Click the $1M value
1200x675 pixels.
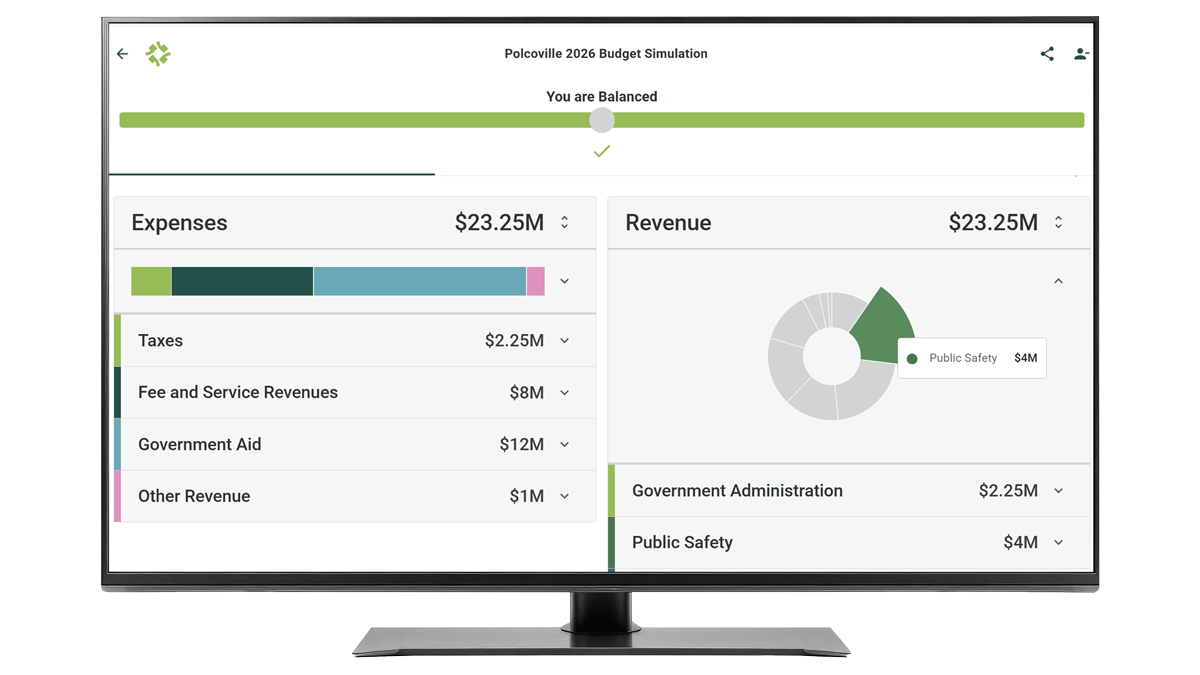pyautogui.click(x=527, y=497)
